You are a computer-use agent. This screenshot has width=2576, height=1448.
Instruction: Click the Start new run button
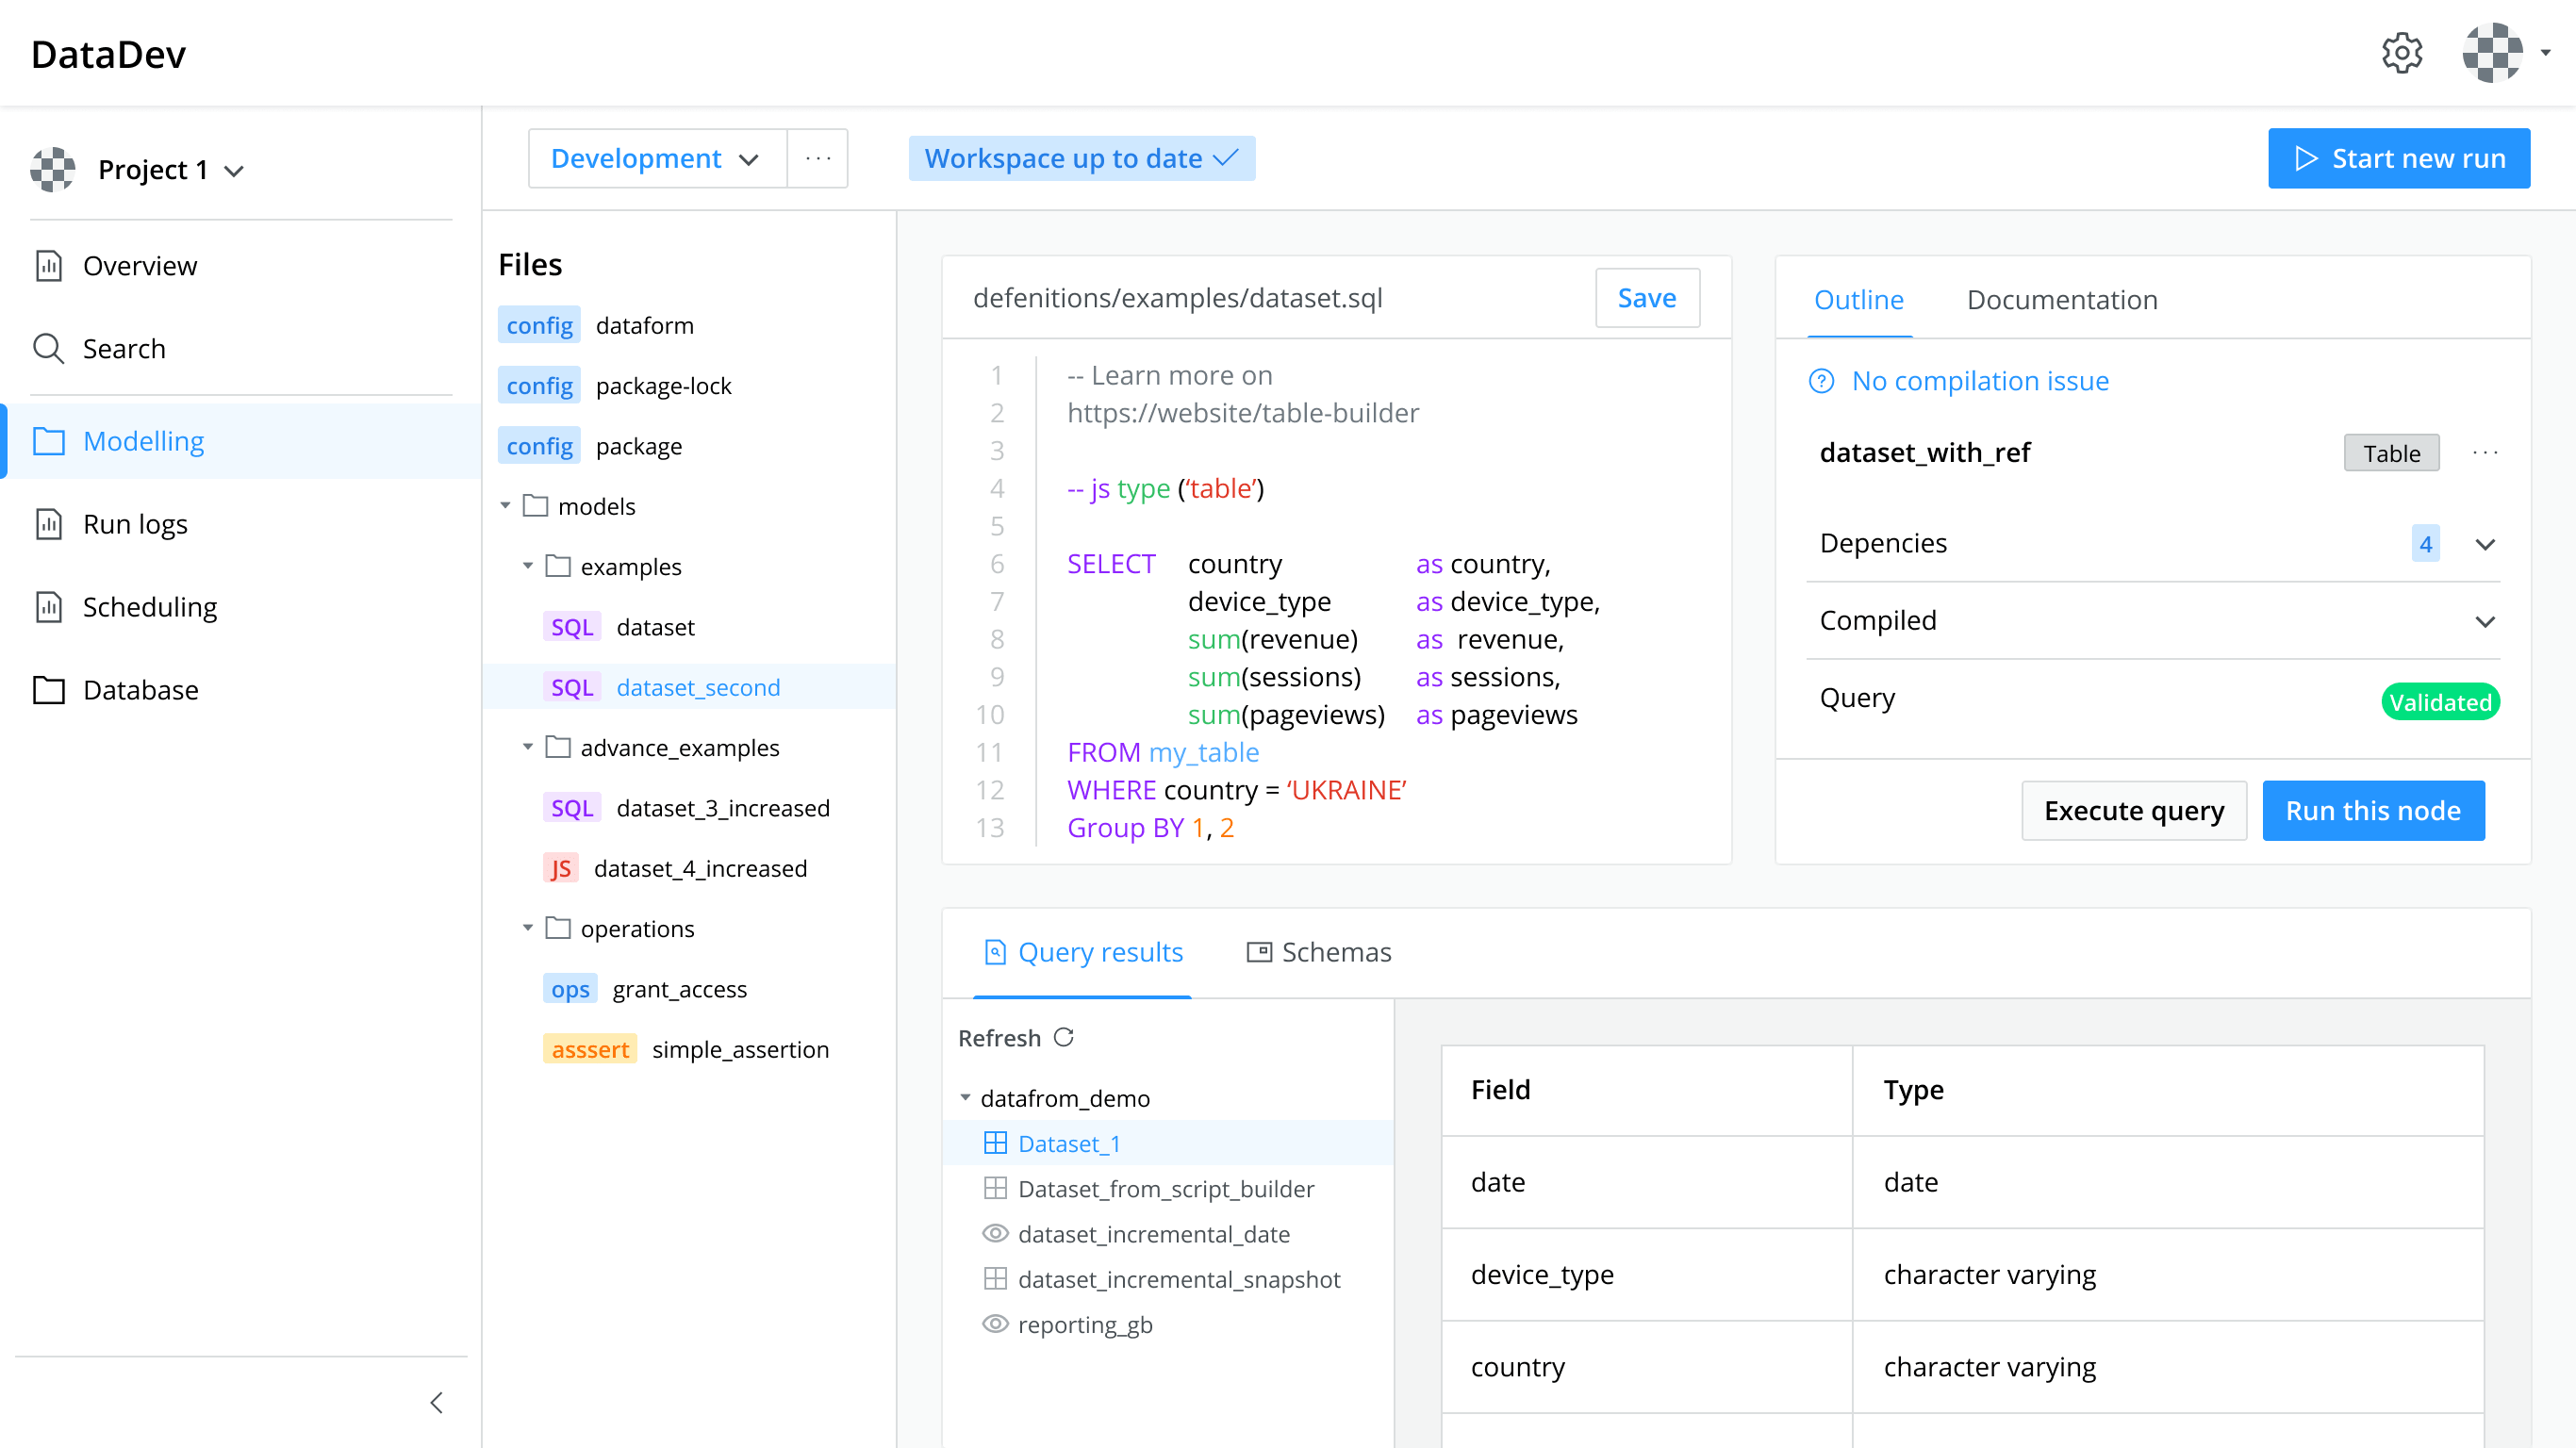pyautogui.click(x=2398, y=158)
